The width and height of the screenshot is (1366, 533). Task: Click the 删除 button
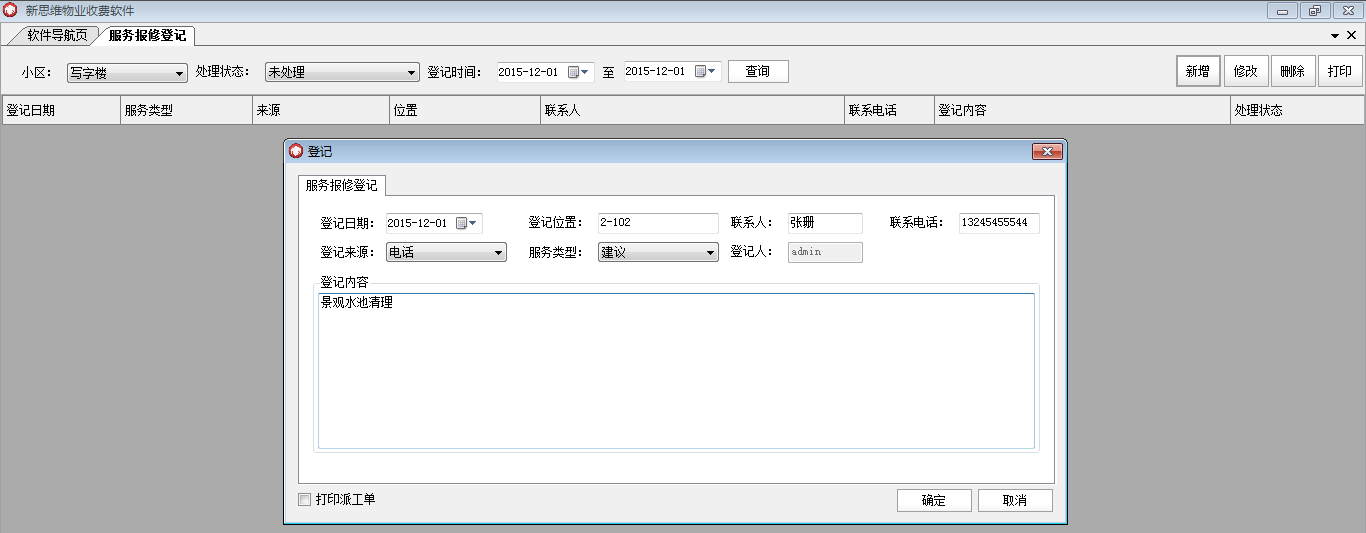click(1293, 72)
